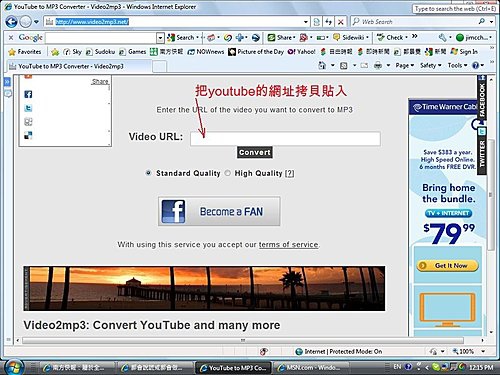Click the Google toolbar Search button
The image size is (500, 375).
point(183,38)
